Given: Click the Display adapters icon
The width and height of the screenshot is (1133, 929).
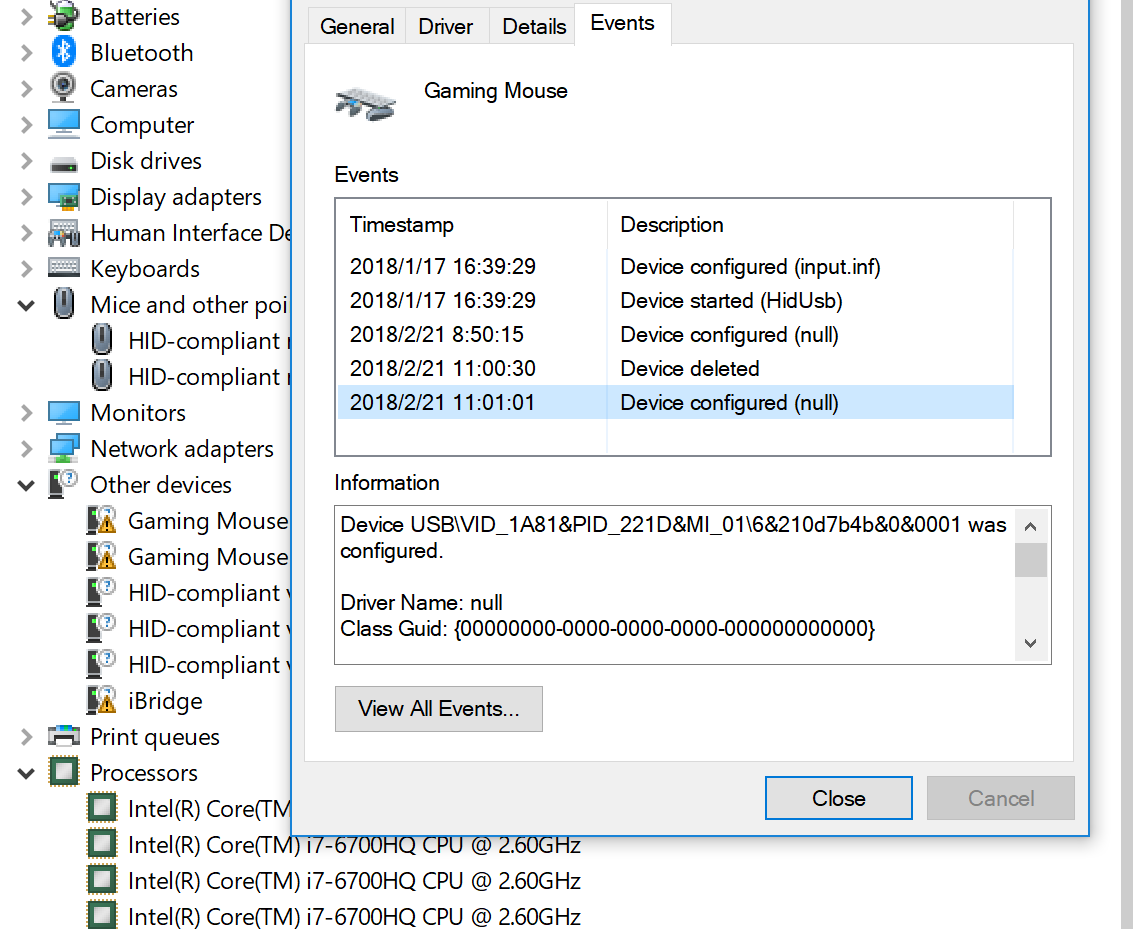Looking at the screenshot, I should (x=64, y=196).
